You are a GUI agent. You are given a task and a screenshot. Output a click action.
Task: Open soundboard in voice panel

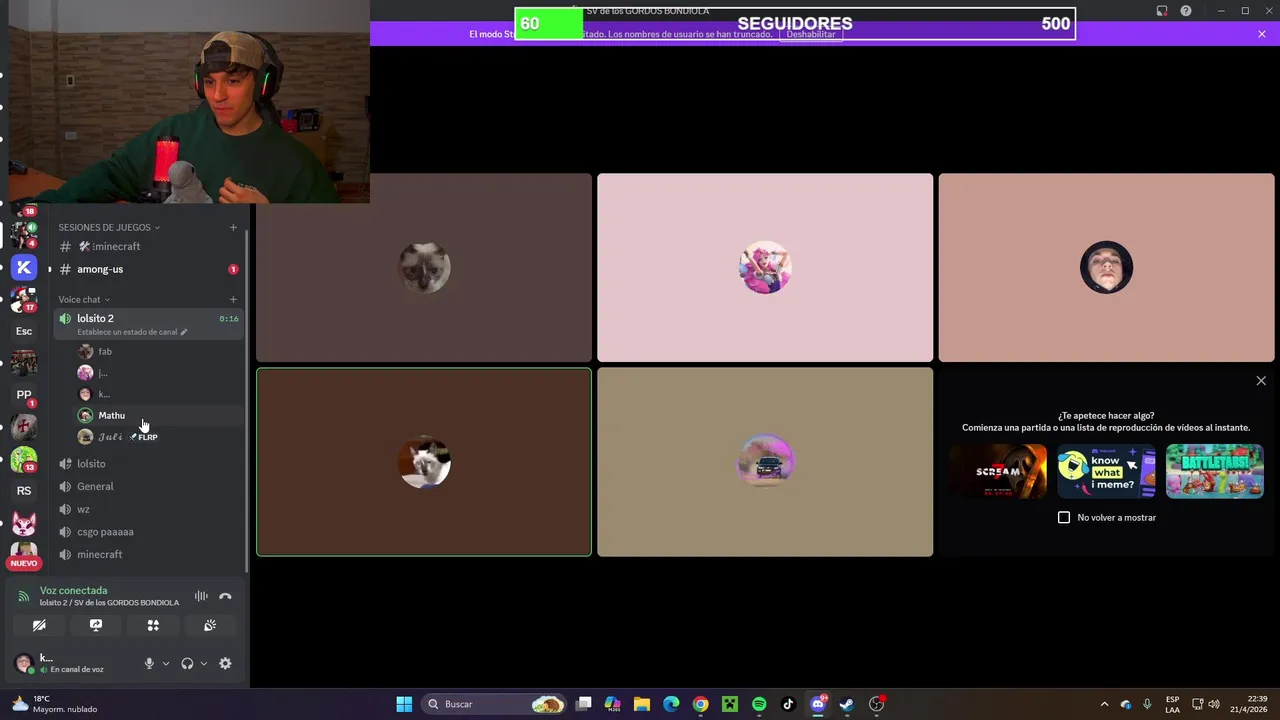coord(210,625)
